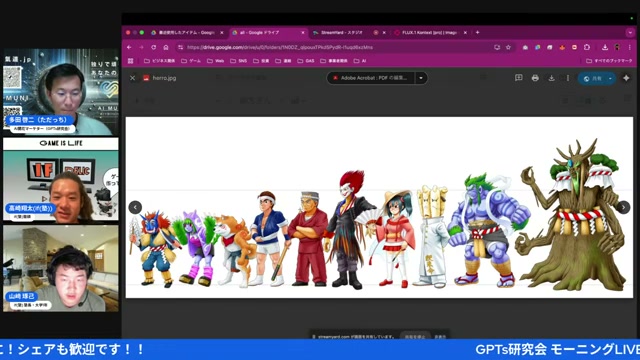Reload the Google Drive page
The width and height of the screenshot is (640, 360).
click(x=153, y=47)
